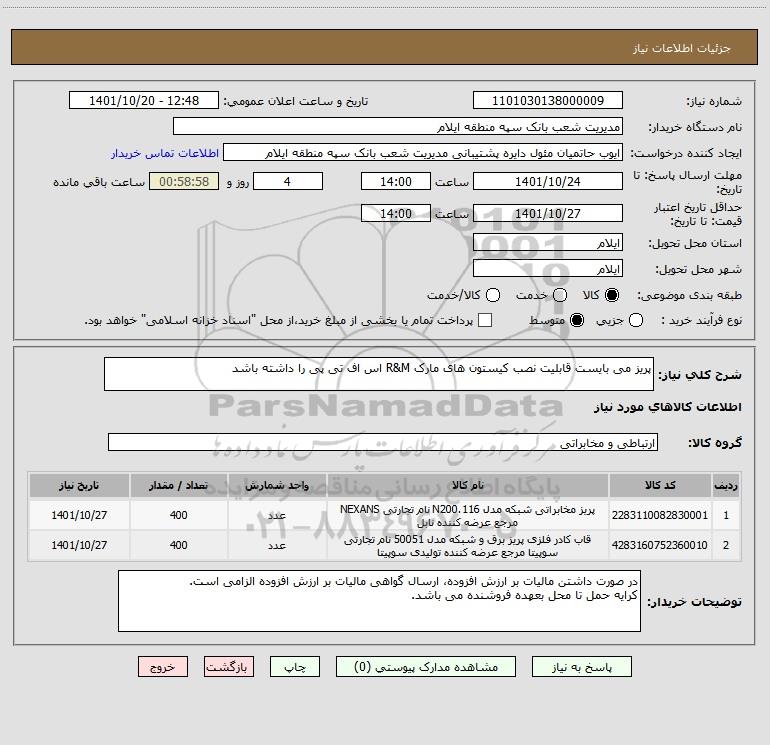Click unit عدد in row 2

coord(277,545)
